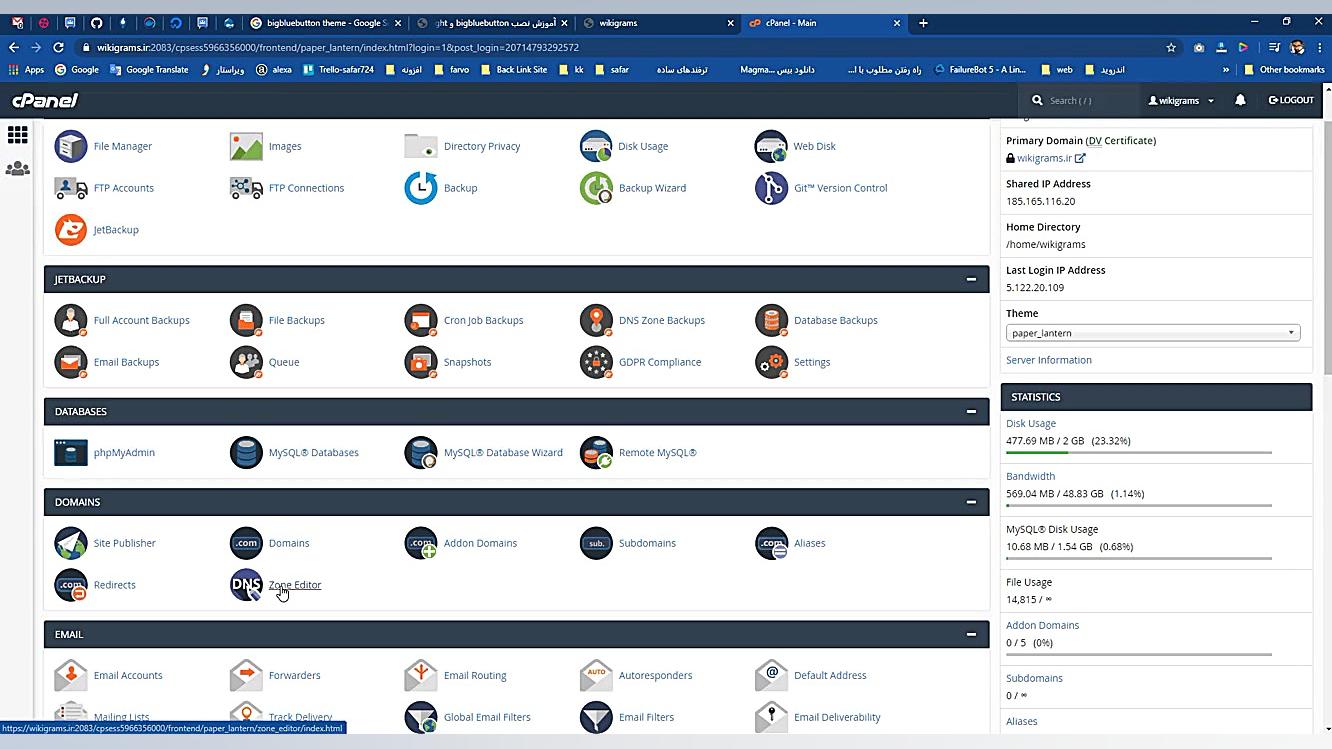Open the JetBackup Settings gear icon
Image resolution: width=1332 pixels, height=749 pixels.
click(771, 362)
